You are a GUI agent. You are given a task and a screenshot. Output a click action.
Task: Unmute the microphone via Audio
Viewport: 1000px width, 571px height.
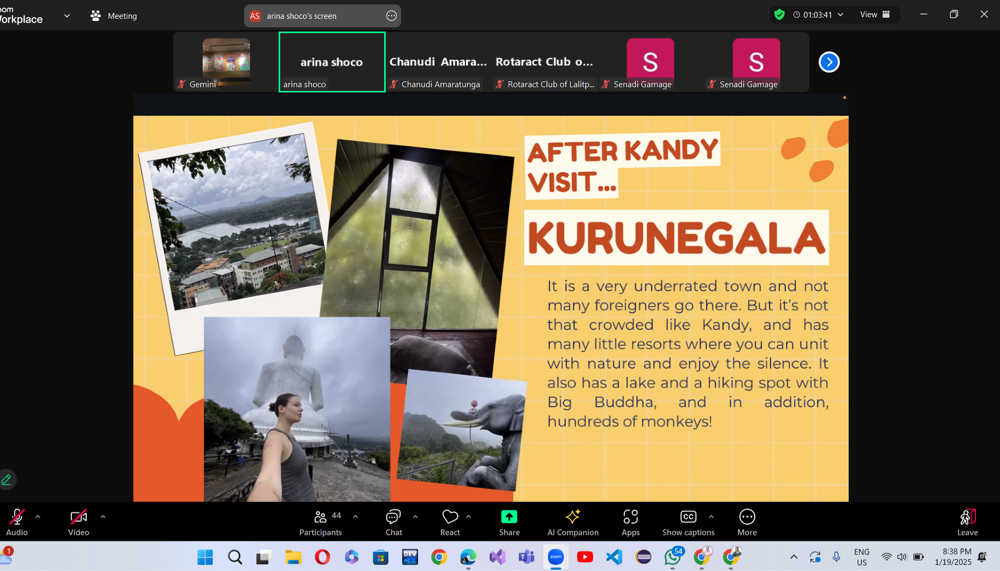click(x=17, y=521)
